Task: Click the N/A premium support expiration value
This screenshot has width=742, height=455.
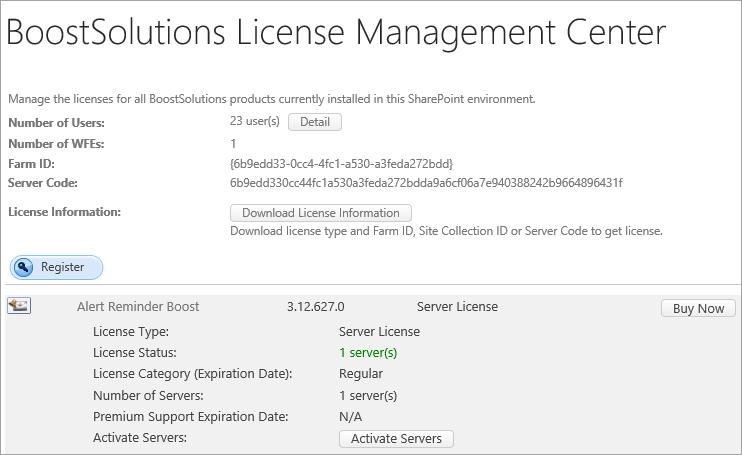Action: click(350, 417)
